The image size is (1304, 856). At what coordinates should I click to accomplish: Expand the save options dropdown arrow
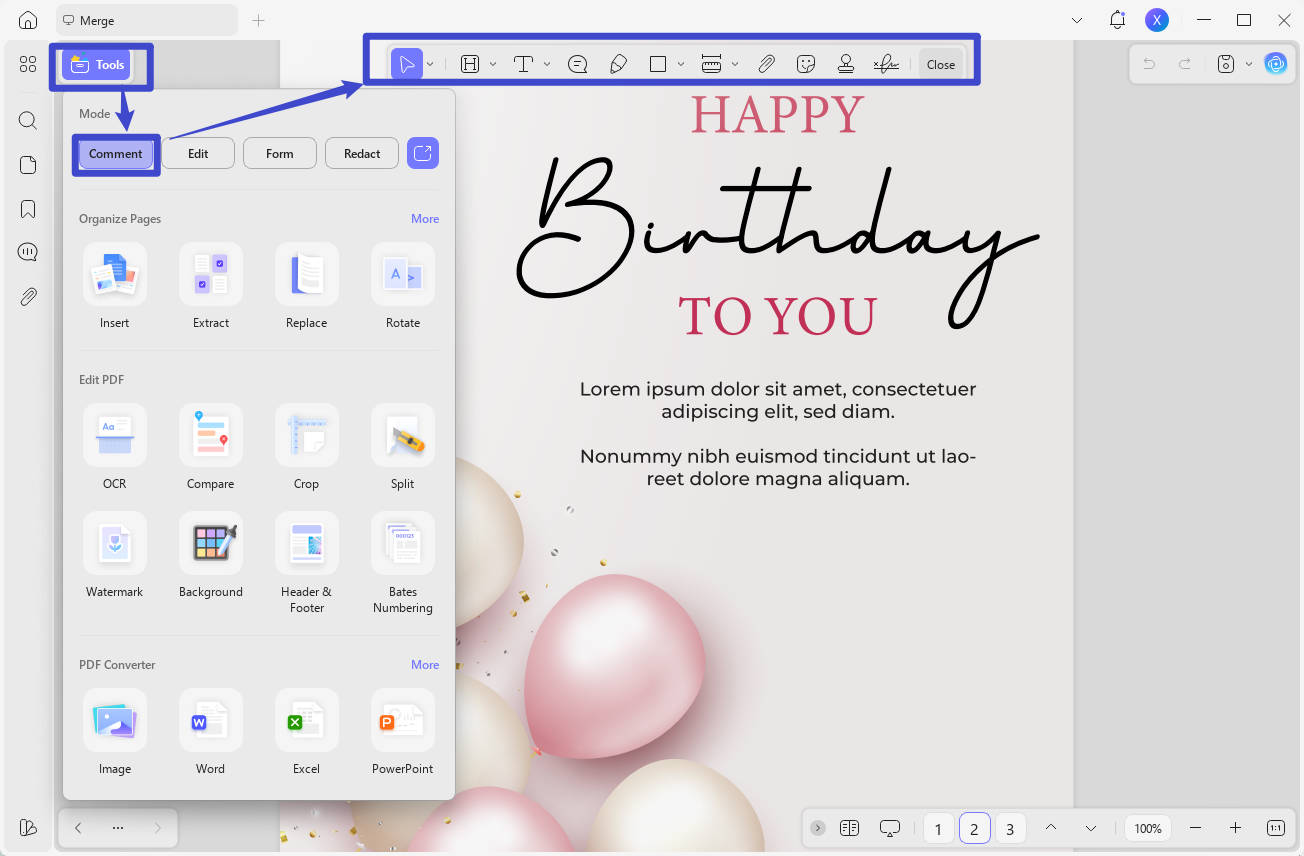click(x=1249, y=64)
